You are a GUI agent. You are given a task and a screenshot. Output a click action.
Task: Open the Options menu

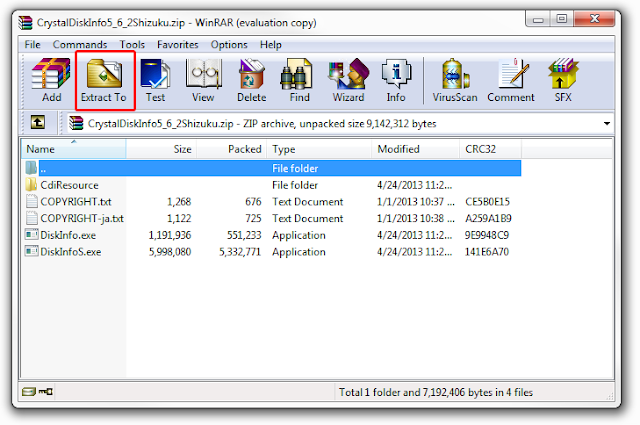[x=229, y=45]
